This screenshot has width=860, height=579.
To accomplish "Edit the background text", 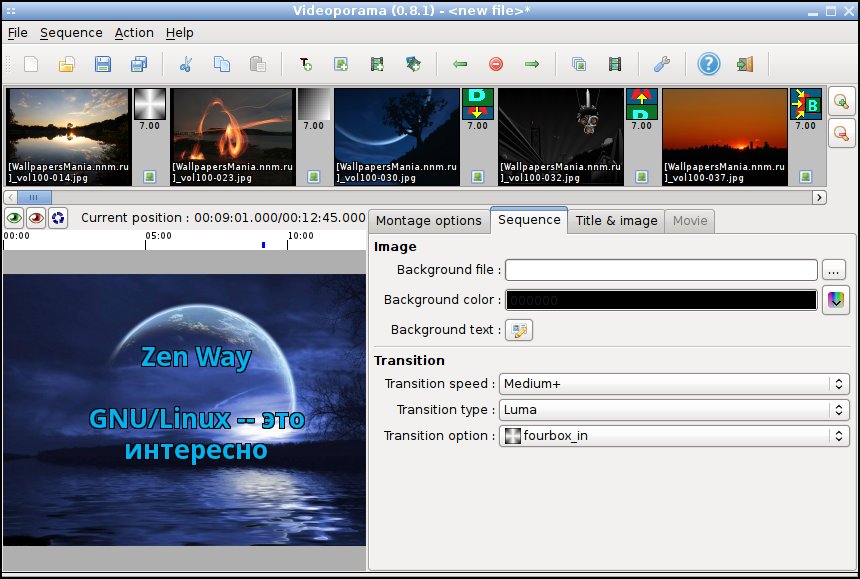I will 519,330.
